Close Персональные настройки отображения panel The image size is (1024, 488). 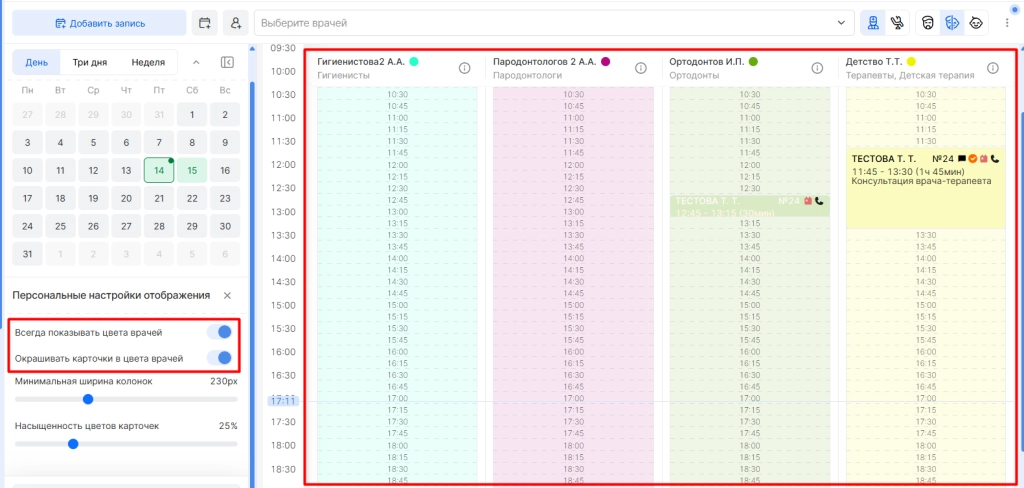[x=227, y=295]
